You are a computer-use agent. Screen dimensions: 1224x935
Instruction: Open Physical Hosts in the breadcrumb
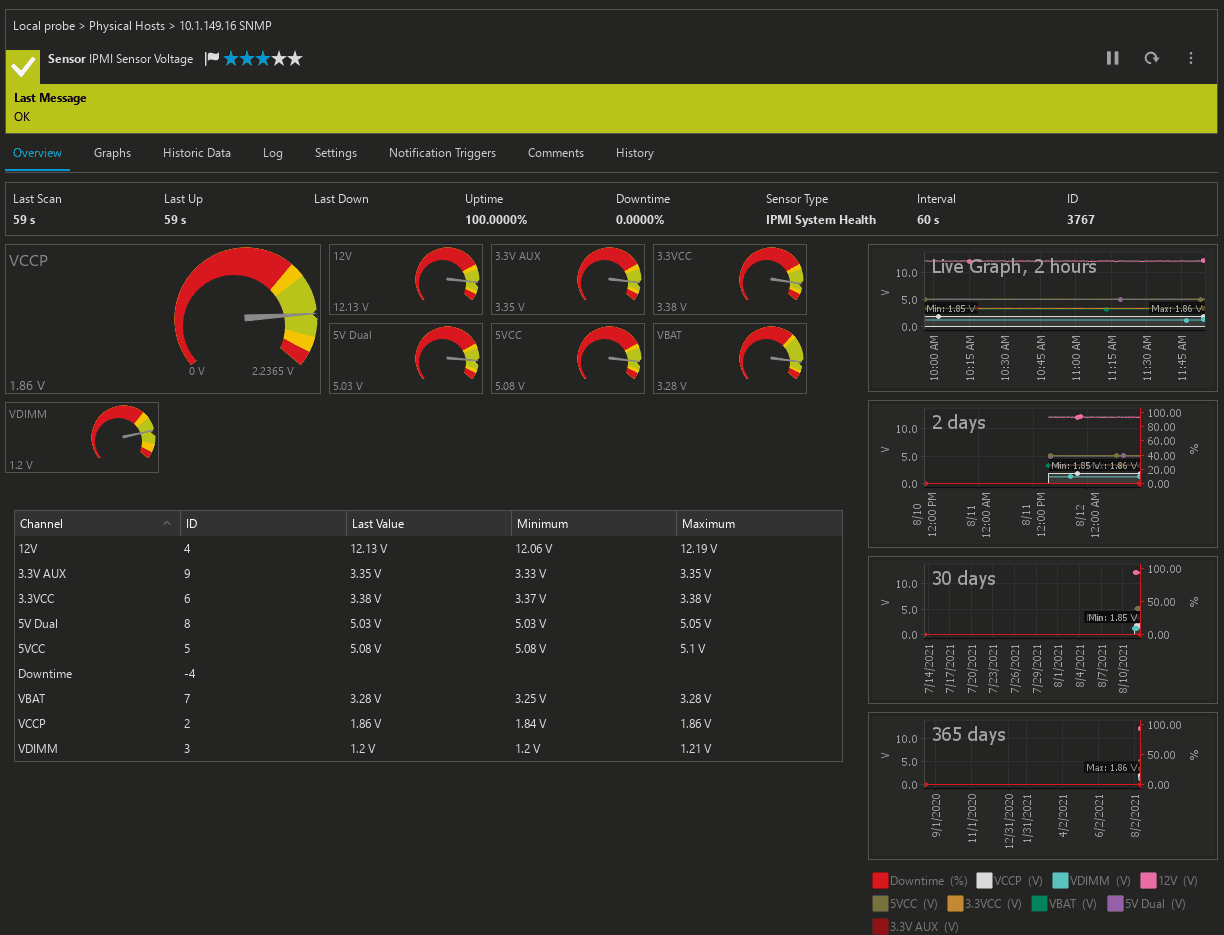129,25
